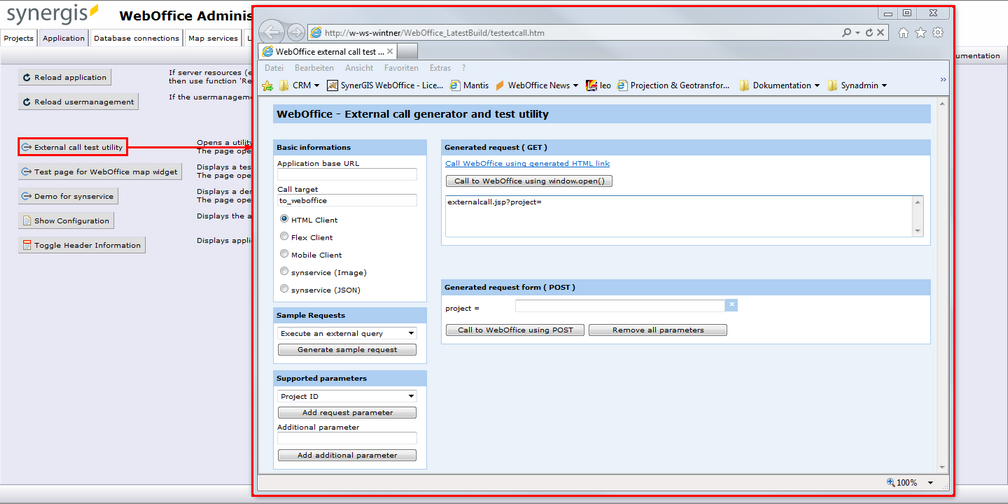Viewport: 1008px width, 504px height.
Task: Open Test page for WebOffice map widget
Action: tap(100, 172)
